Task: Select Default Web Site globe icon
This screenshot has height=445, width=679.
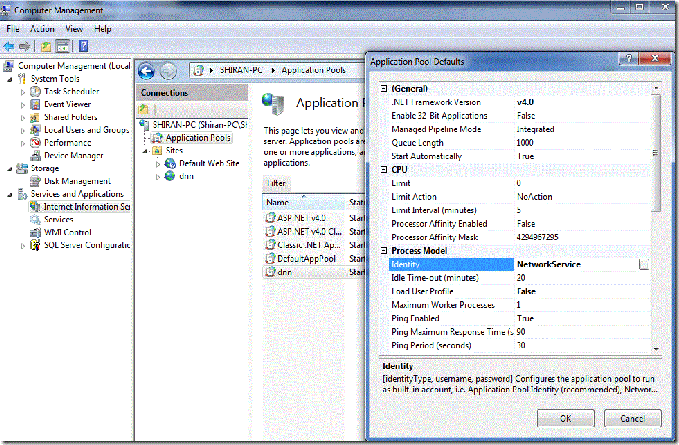Action: point(170,163)
